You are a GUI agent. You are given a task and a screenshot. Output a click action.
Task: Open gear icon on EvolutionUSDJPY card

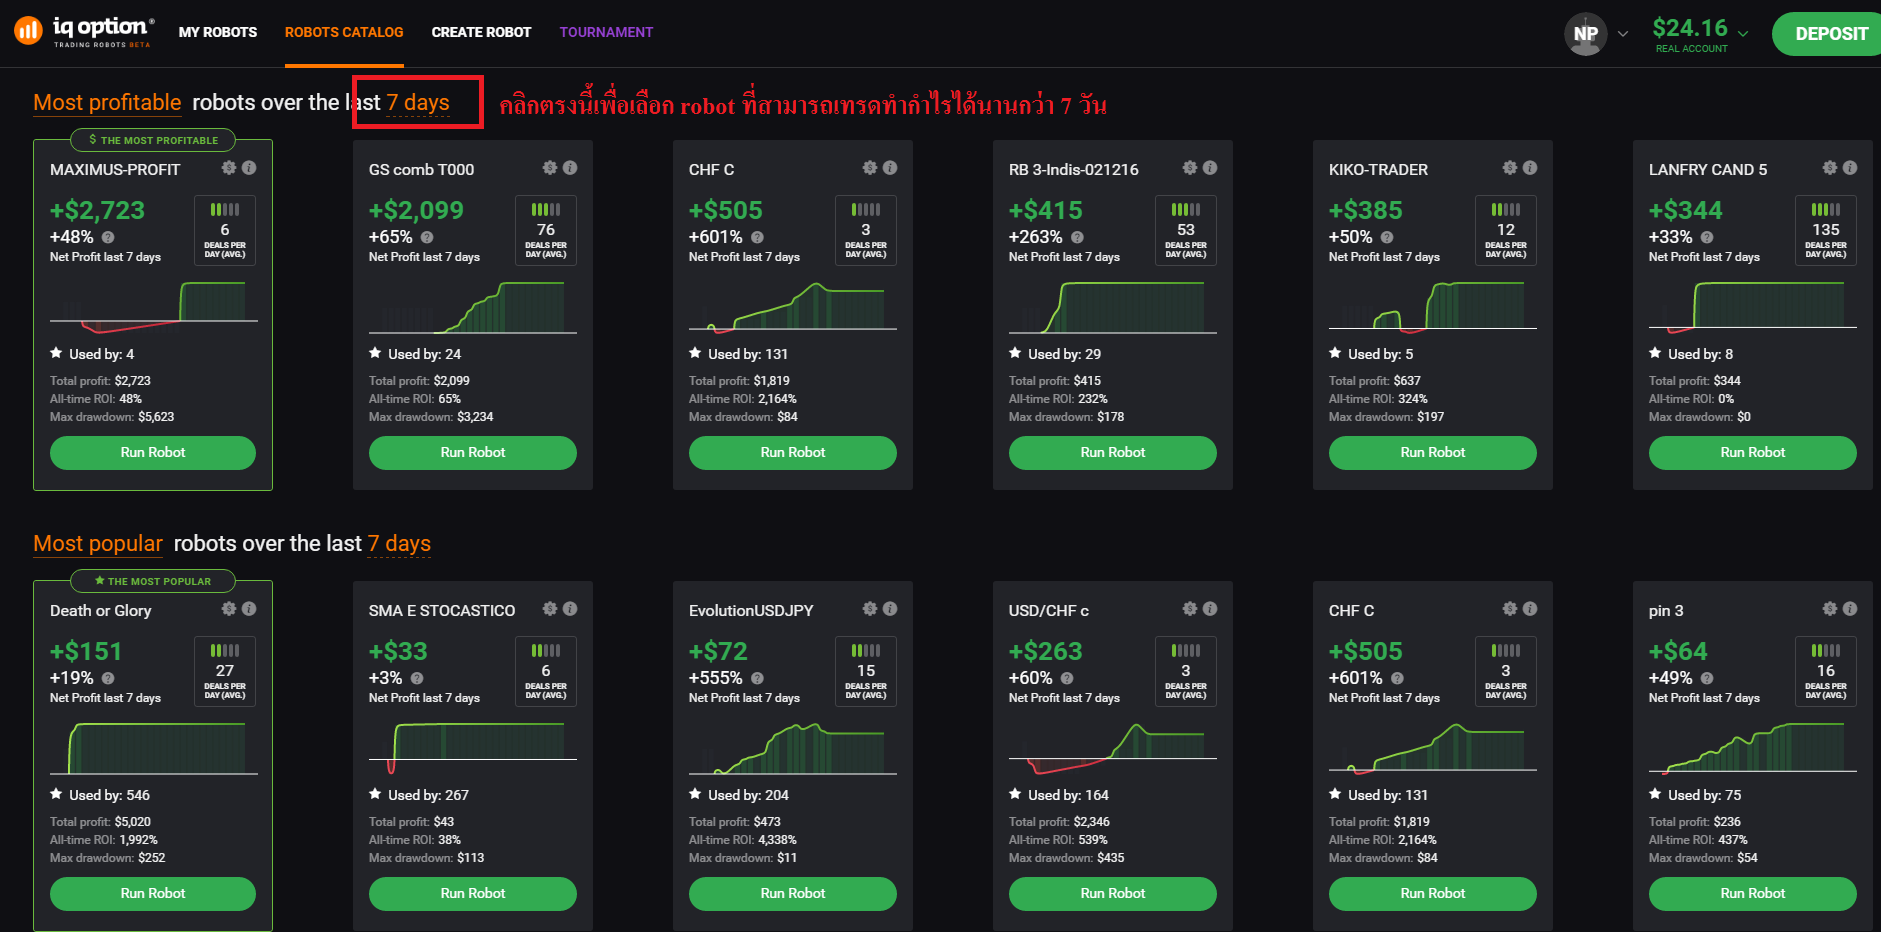pyautogui.click(x=870, y=609)
